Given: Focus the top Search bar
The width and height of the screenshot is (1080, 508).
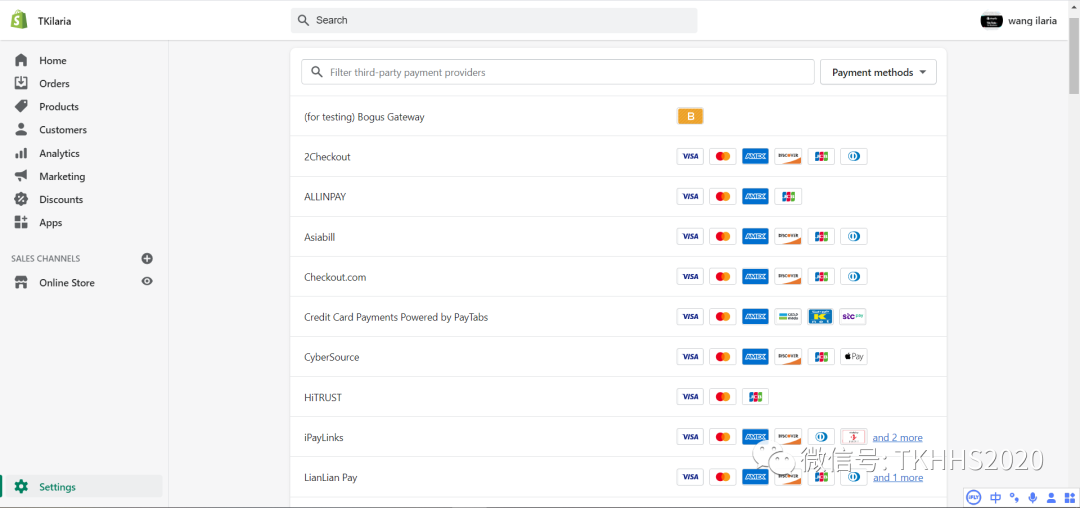Looking at the screenshot, I should tap(494, 20).
